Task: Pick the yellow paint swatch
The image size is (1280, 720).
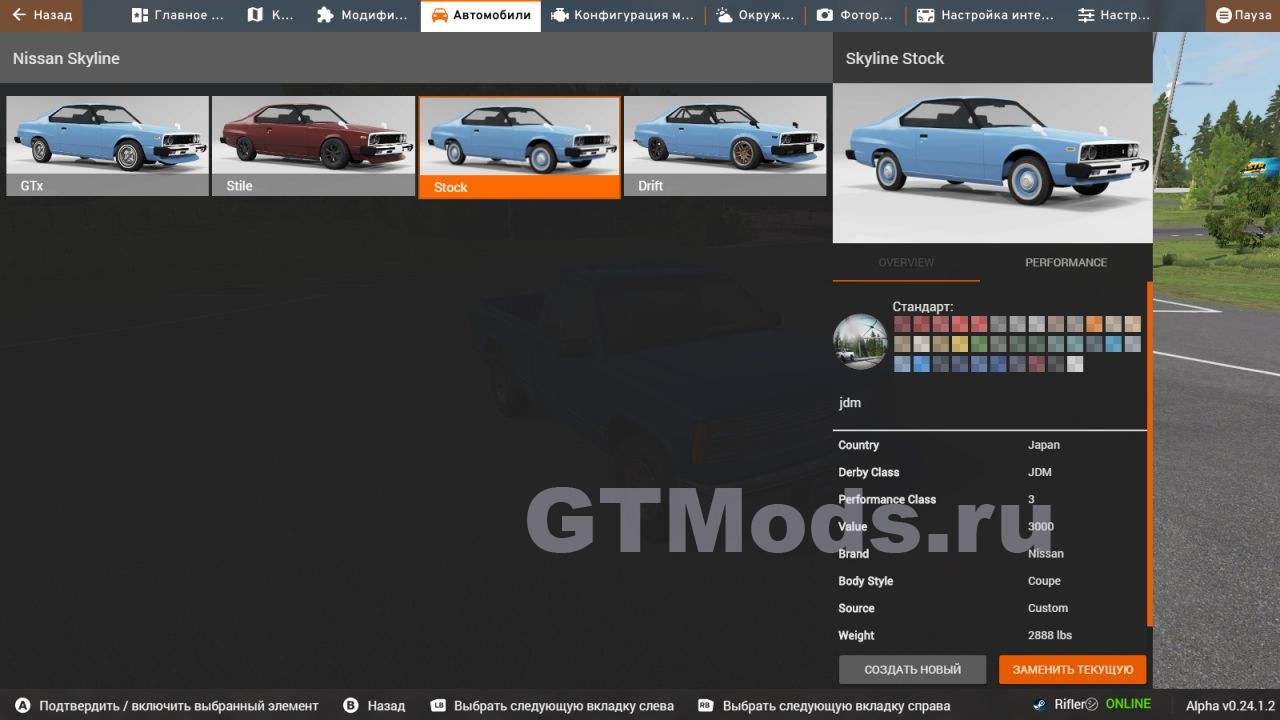Action: [960, 344]
